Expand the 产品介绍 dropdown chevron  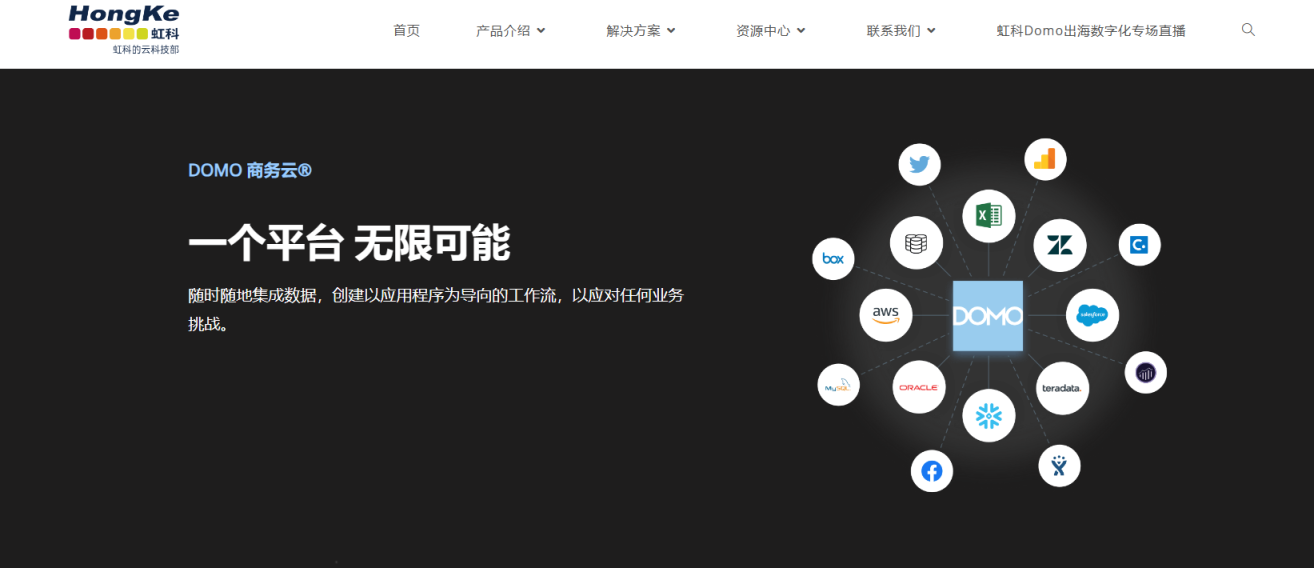541,31
